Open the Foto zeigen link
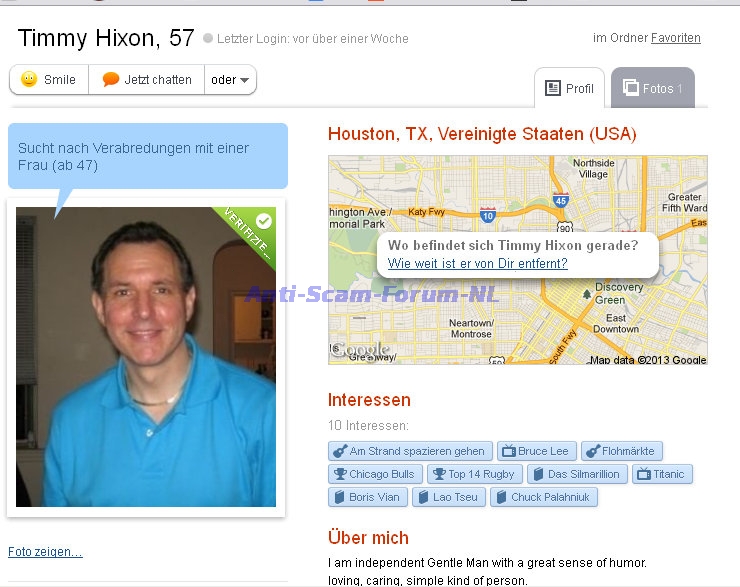The height and width of the screenshot is (587, 740). coord(45,552)
